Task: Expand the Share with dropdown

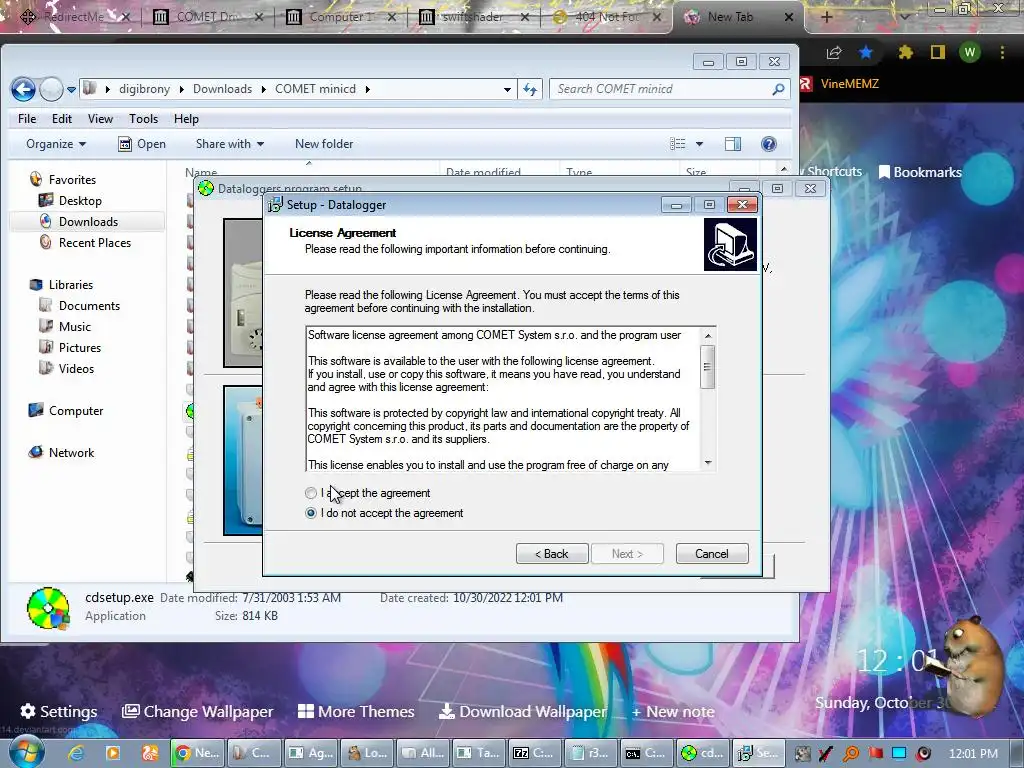Action: tap(230, 144)
